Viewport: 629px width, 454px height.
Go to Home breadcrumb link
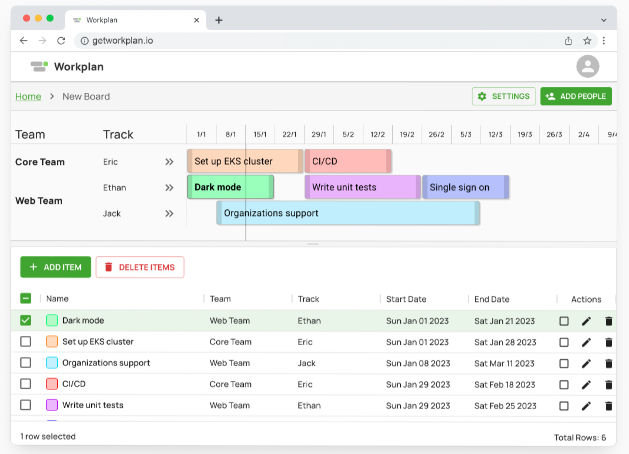[28, 97]
